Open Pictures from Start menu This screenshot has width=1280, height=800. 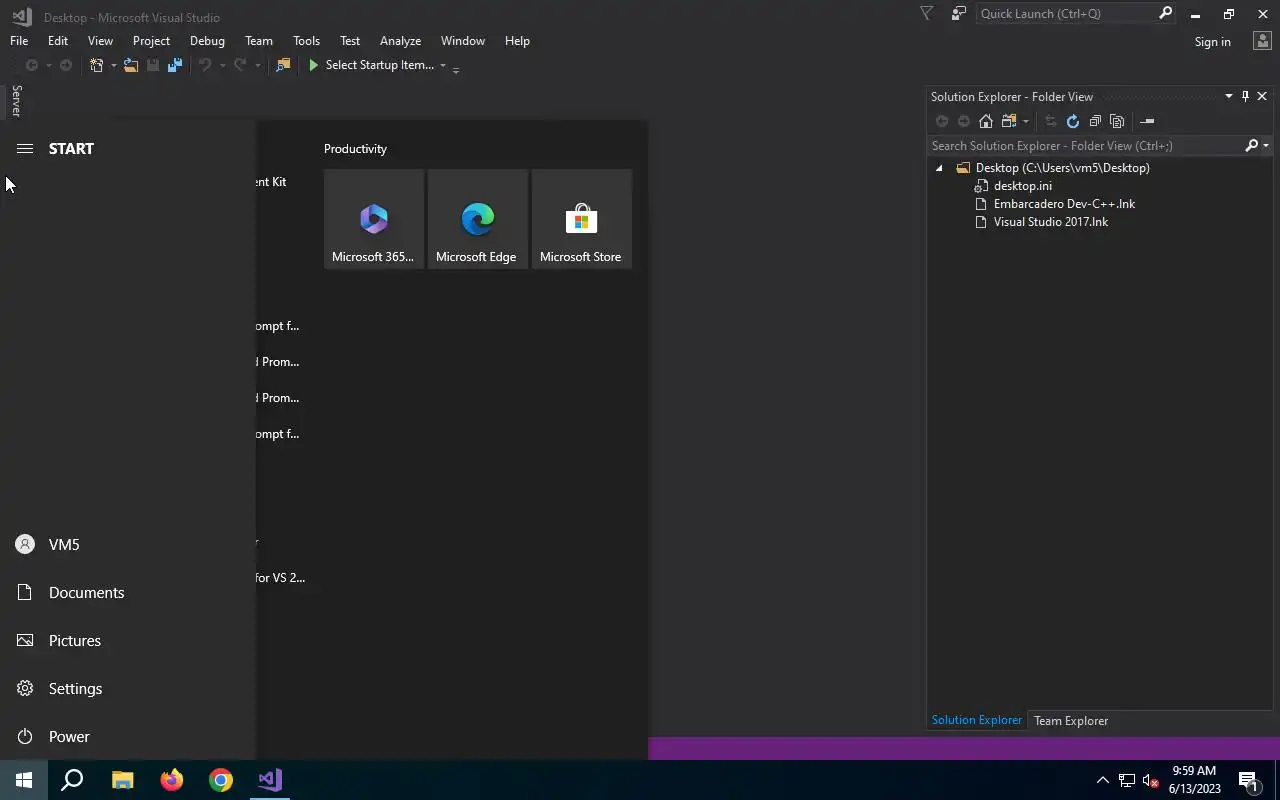(128, 640)
